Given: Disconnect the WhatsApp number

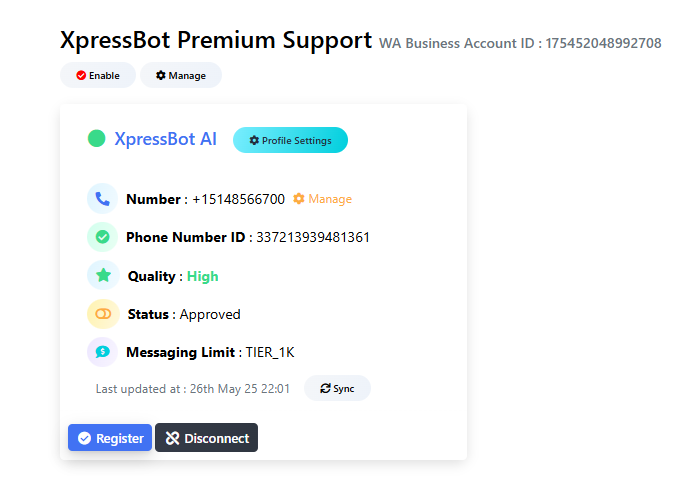Looking at the screenshot, I should tap(206, 438).
